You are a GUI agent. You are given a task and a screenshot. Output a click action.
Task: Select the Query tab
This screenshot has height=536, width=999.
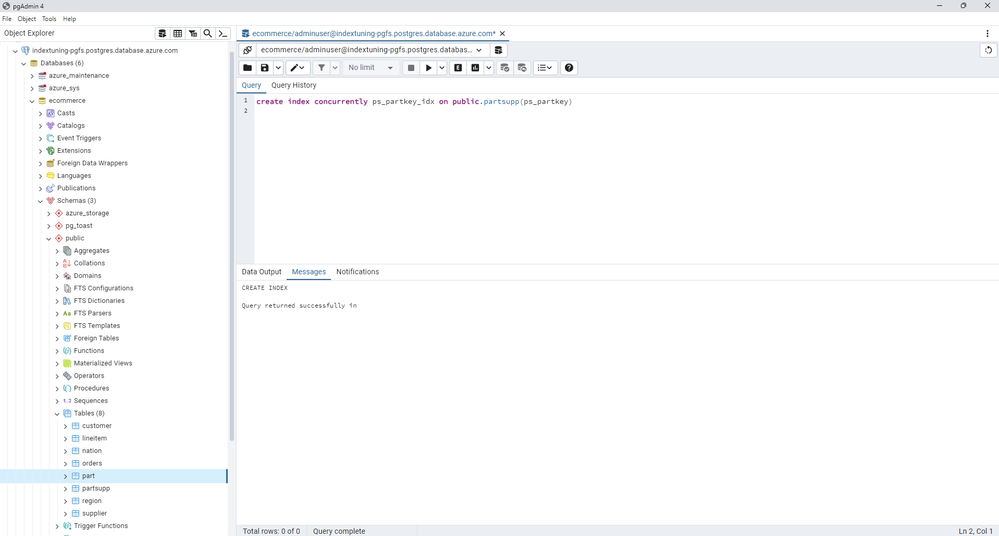coord(251,85)
